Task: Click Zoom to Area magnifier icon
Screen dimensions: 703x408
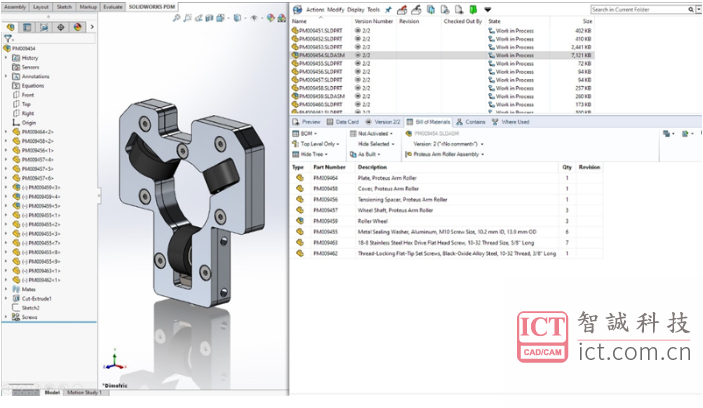Action: [187, 18]
